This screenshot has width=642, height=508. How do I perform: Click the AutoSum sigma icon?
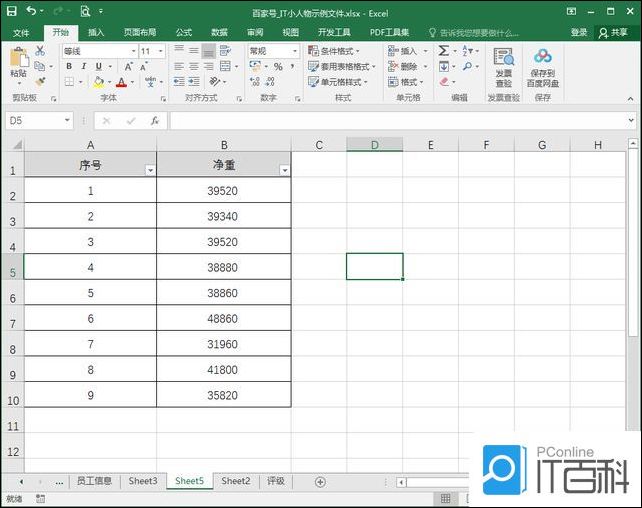pos(443,51)
